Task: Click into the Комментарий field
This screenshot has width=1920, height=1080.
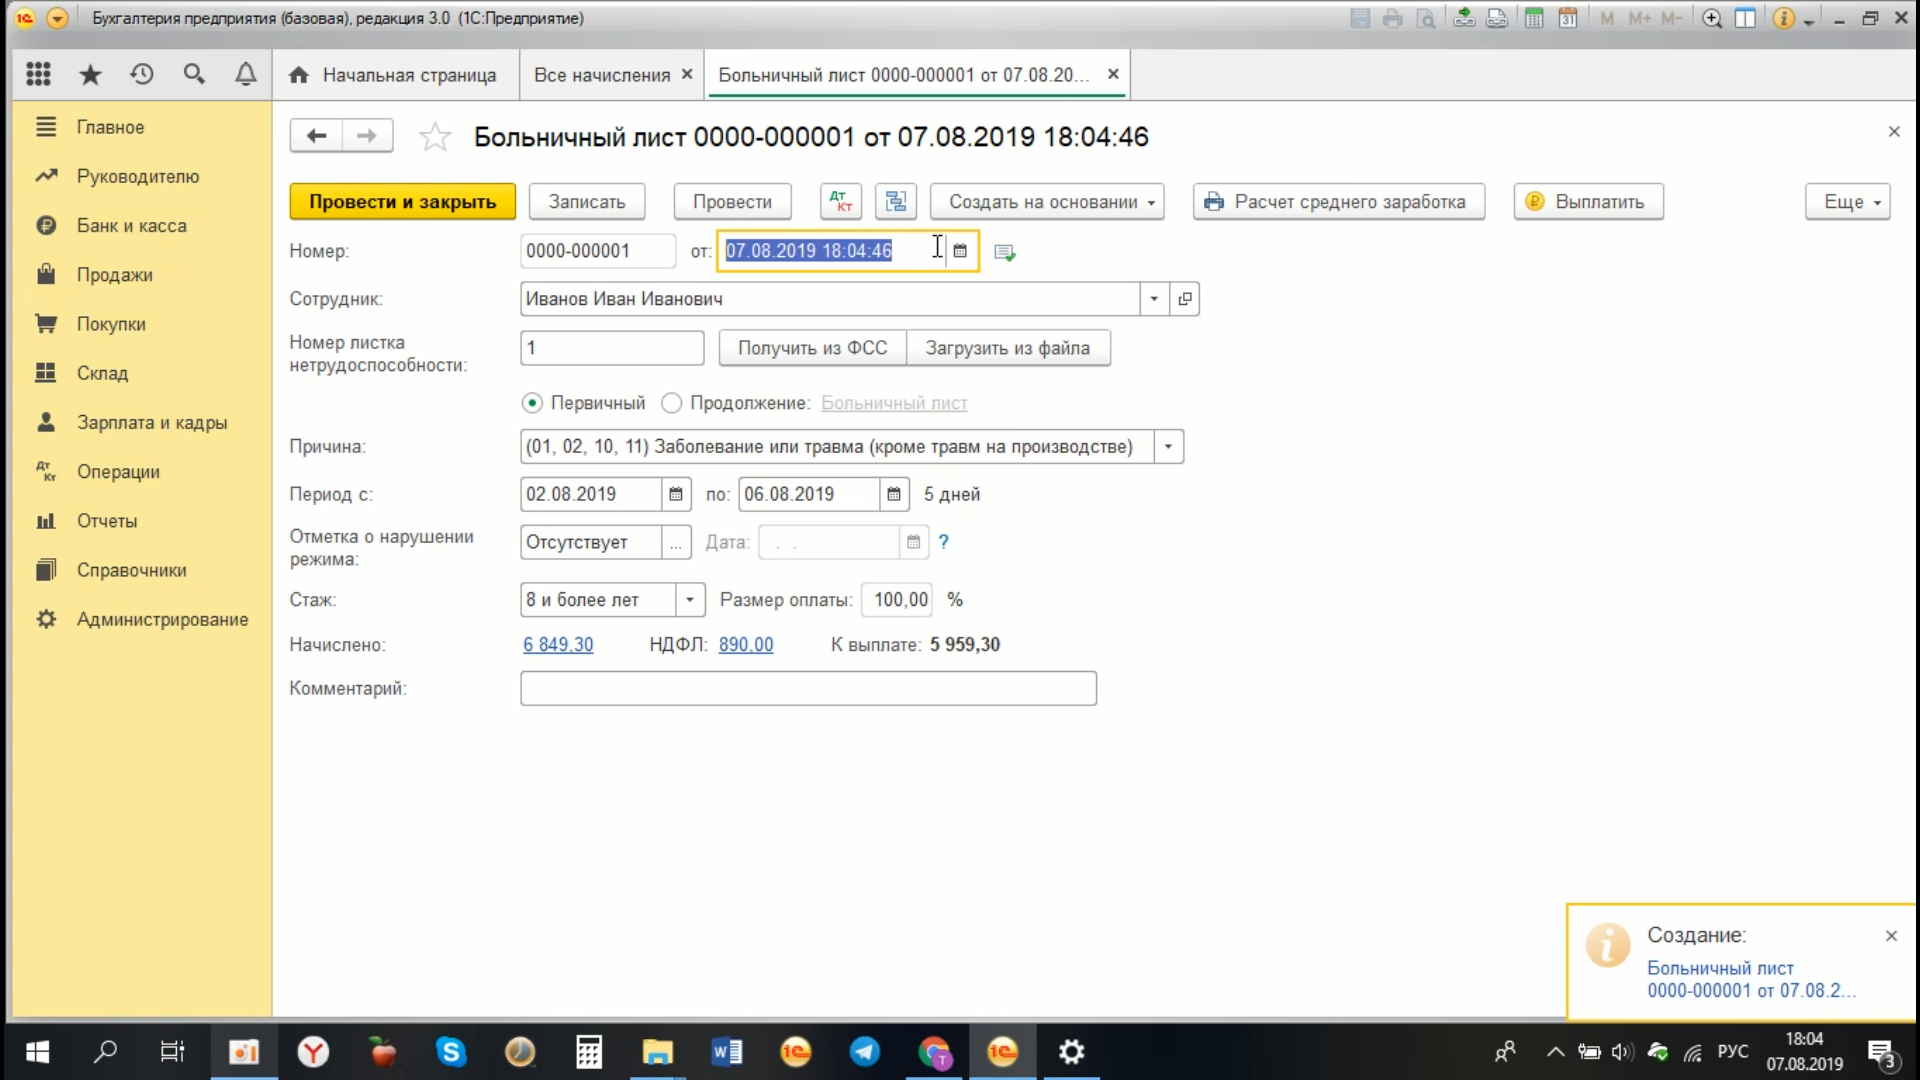Action: coord(807,688)
